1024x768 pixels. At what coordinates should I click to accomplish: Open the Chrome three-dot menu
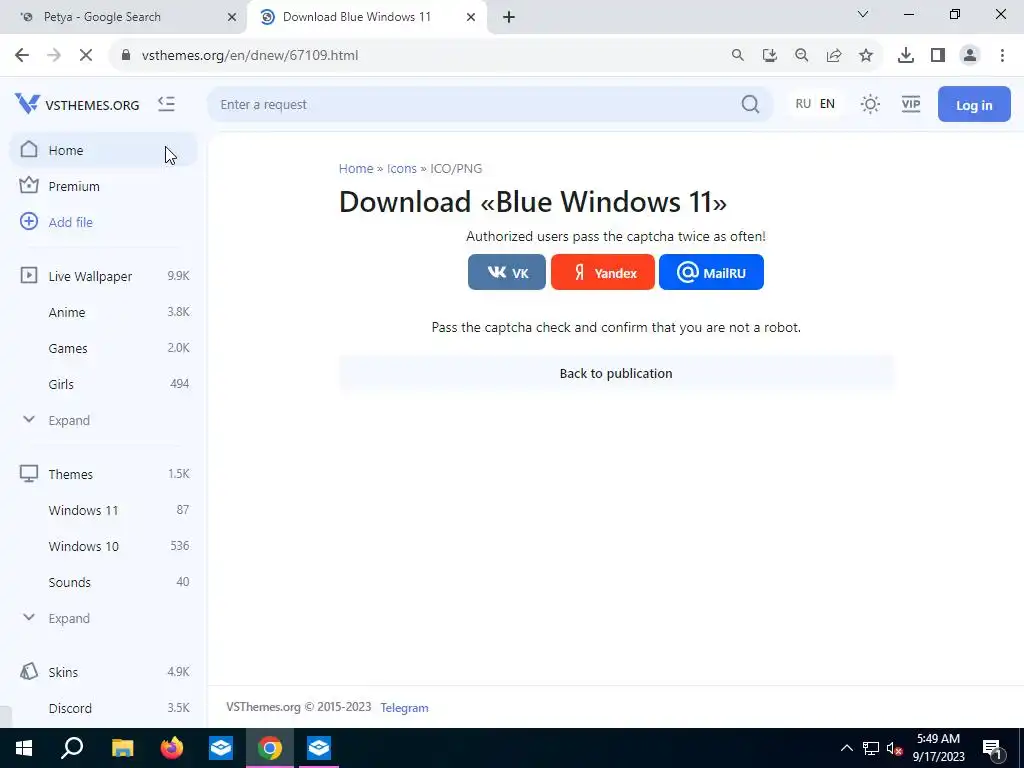[1002, 56]
